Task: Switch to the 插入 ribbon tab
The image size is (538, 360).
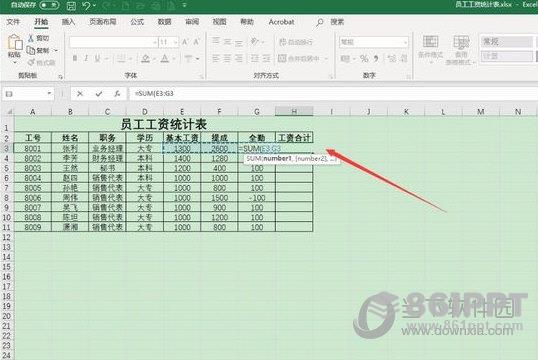Action: coord(68,22)
